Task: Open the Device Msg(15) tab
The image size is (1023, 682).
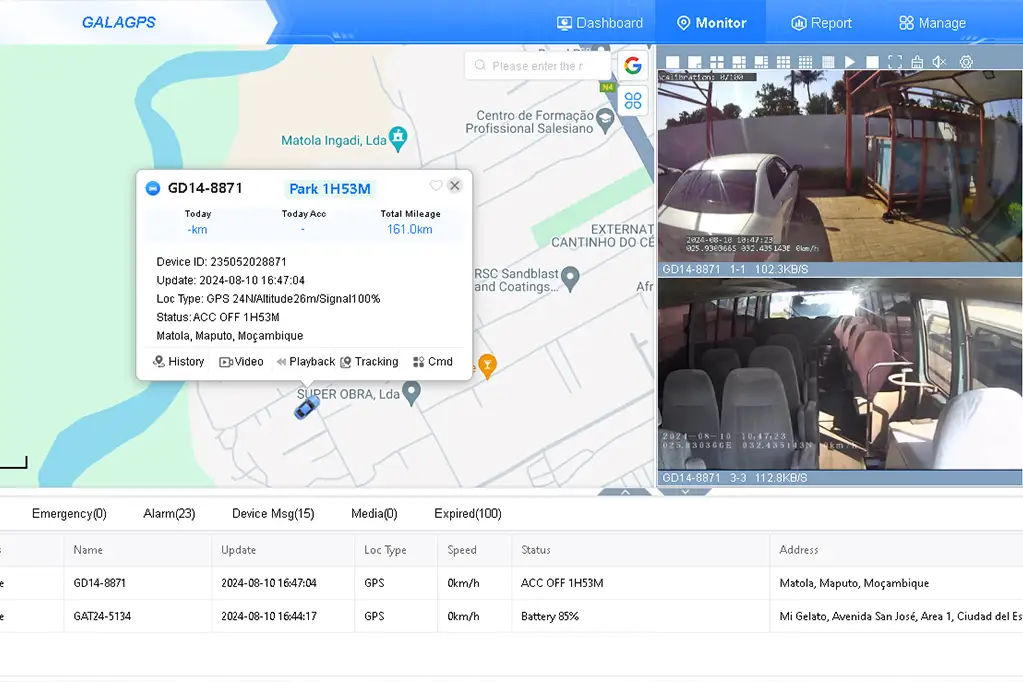Action: (273, 514)
